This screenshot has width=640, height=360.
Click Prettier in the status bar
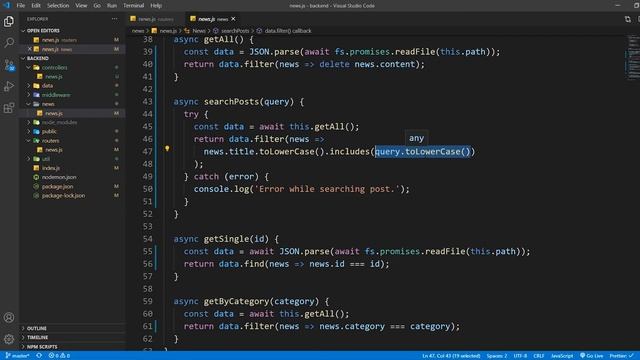coord(621,356)
